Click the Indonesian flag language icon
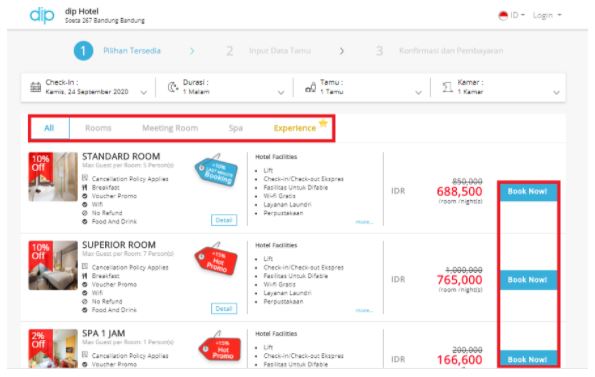 [x=503, y=16]
